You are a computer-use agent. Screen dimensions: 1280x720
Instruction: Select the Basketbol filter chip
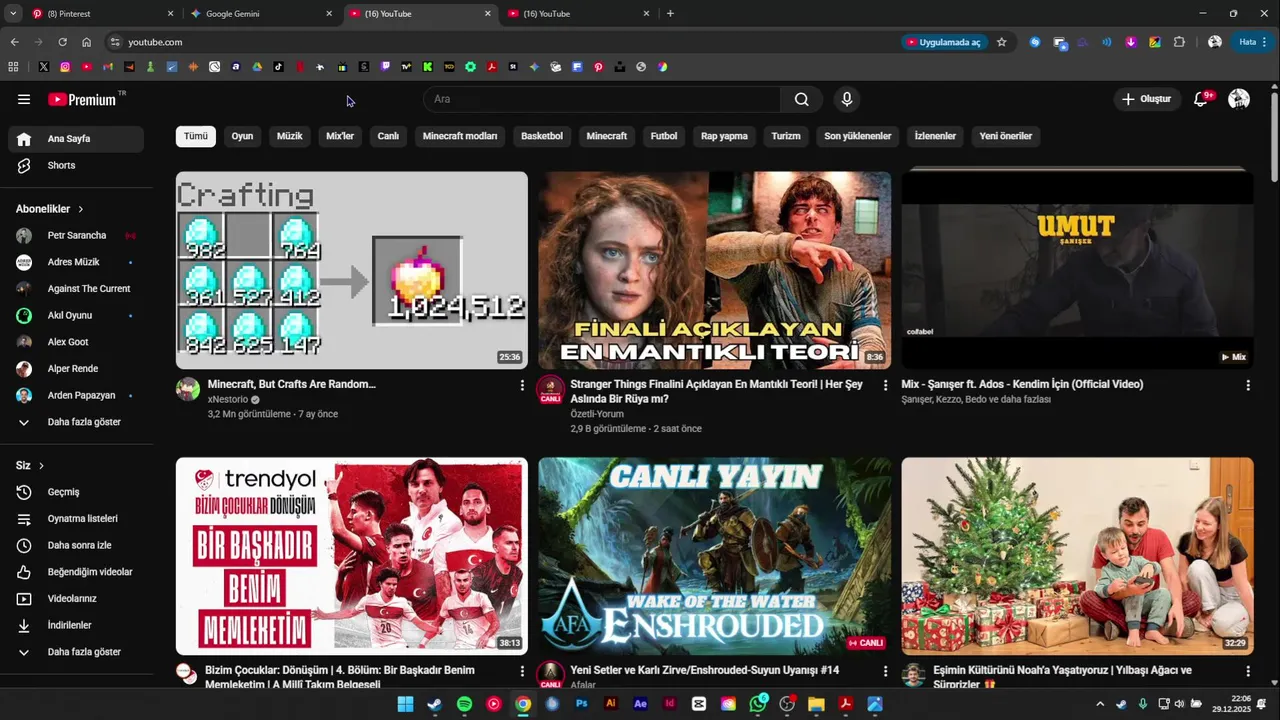(x=542, y=136)
